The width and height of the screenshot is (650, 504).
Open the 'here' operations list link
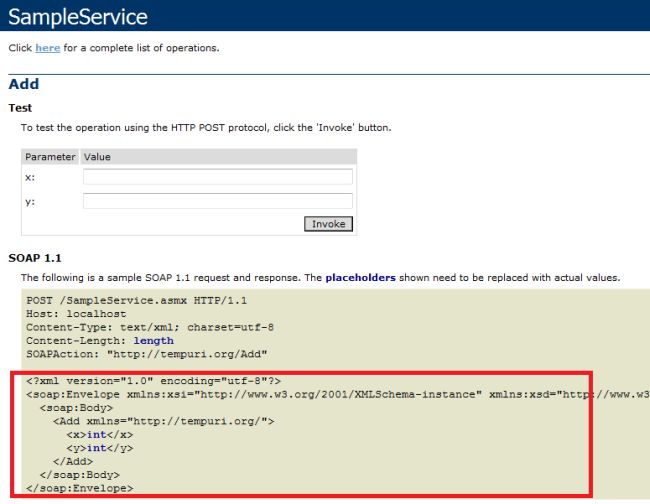click(x=48, y=48)
